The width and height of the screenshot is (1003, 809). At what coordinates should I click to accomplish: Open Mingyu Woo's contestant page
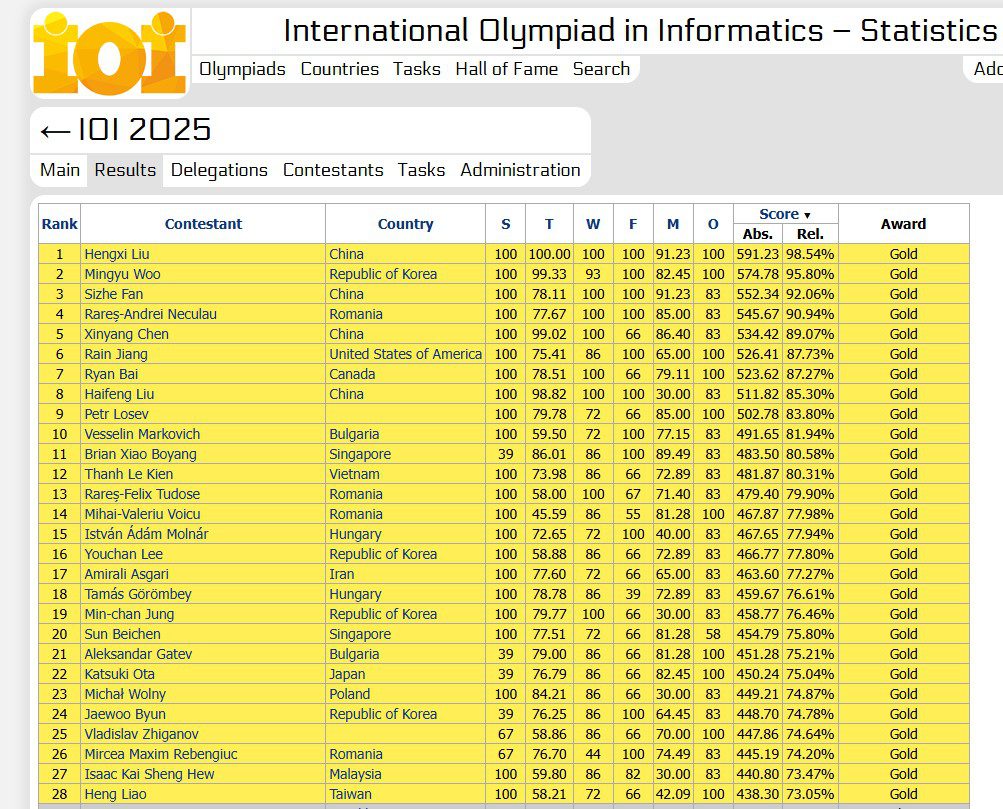pyautogui.click(x=122, y=274)
